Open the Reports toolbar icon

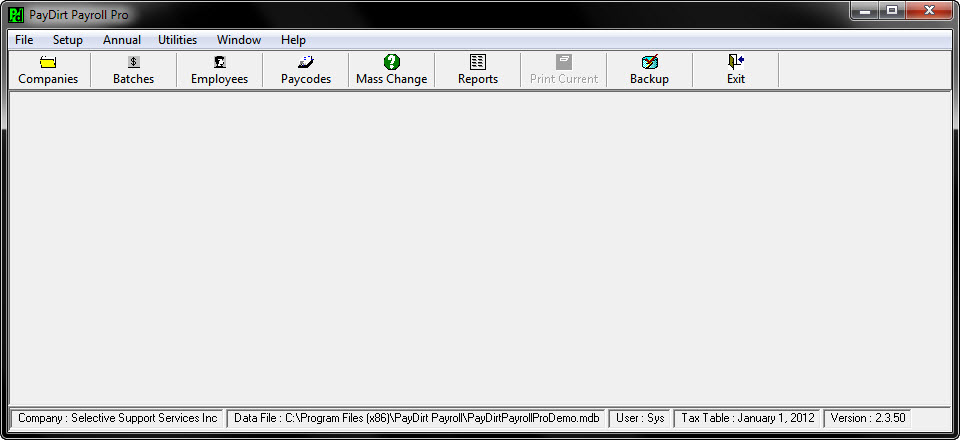click(478, 62)
